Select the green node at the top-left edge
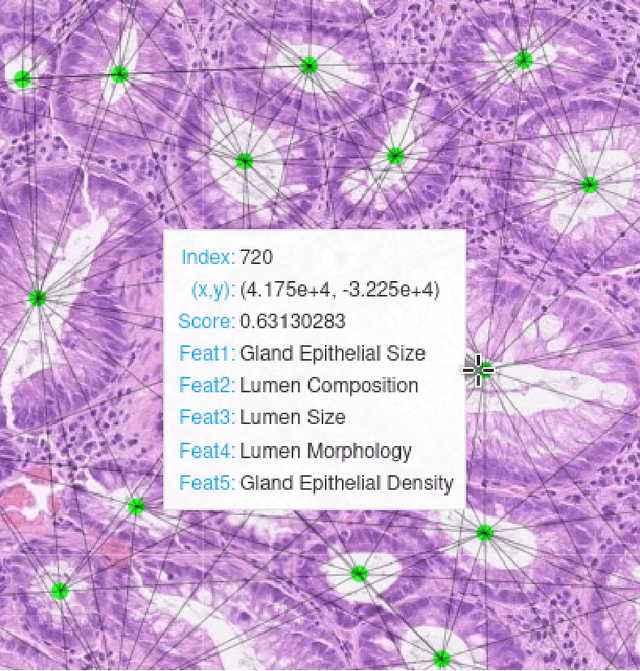 [x=22, y=78]
